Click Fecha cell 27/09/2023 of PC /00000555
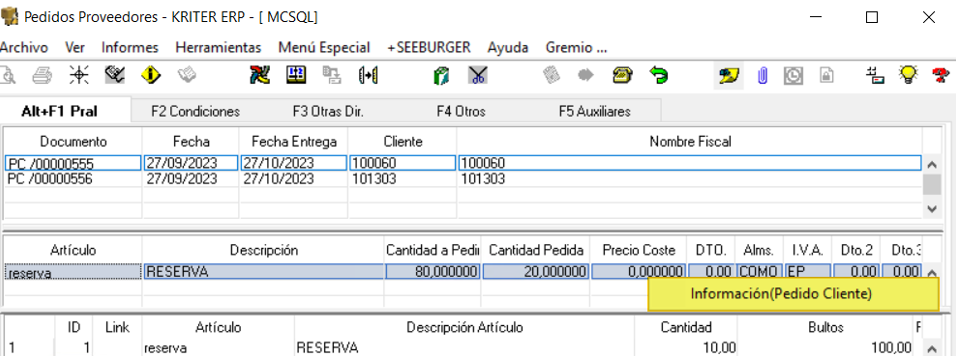956x363 pixels. [190, 164]
